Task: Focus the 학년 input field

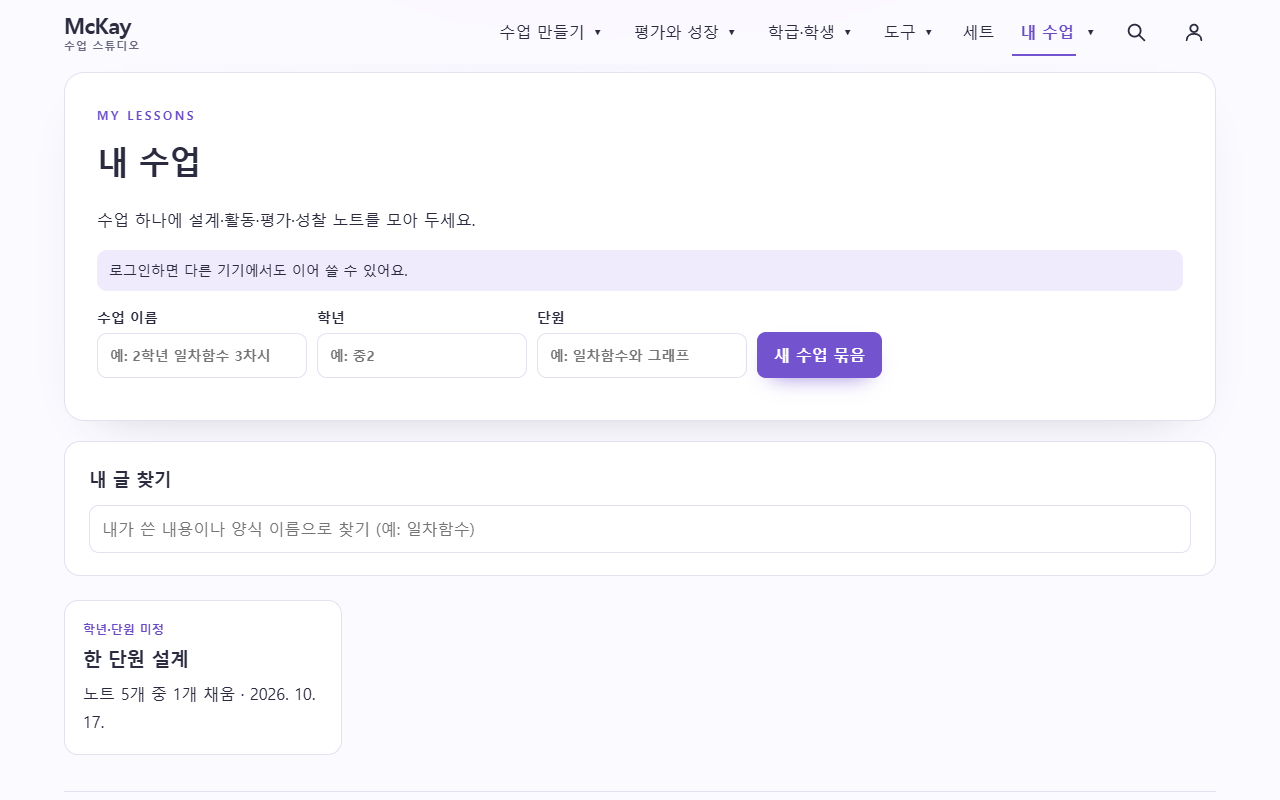Action: point(422,355)
